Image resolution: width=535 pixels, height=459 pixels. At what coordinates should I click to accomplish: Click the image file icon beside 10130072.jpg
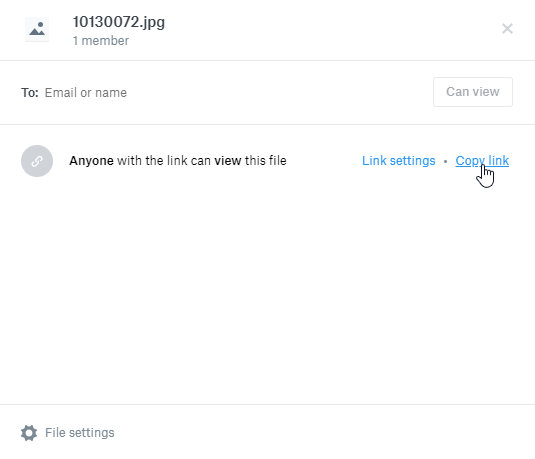[x=37, y=29]
